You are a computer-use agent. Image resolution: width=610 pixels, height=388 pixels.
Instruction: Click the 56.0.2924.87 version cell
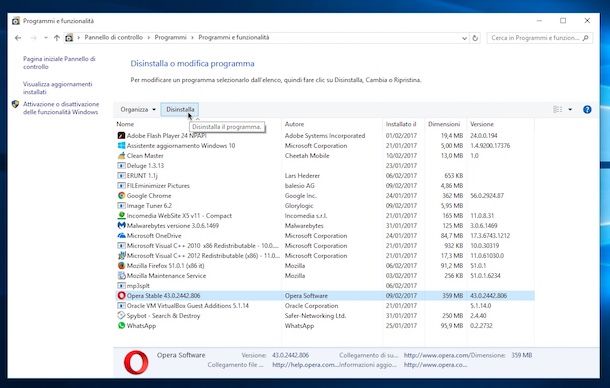(x=487, y=195)
